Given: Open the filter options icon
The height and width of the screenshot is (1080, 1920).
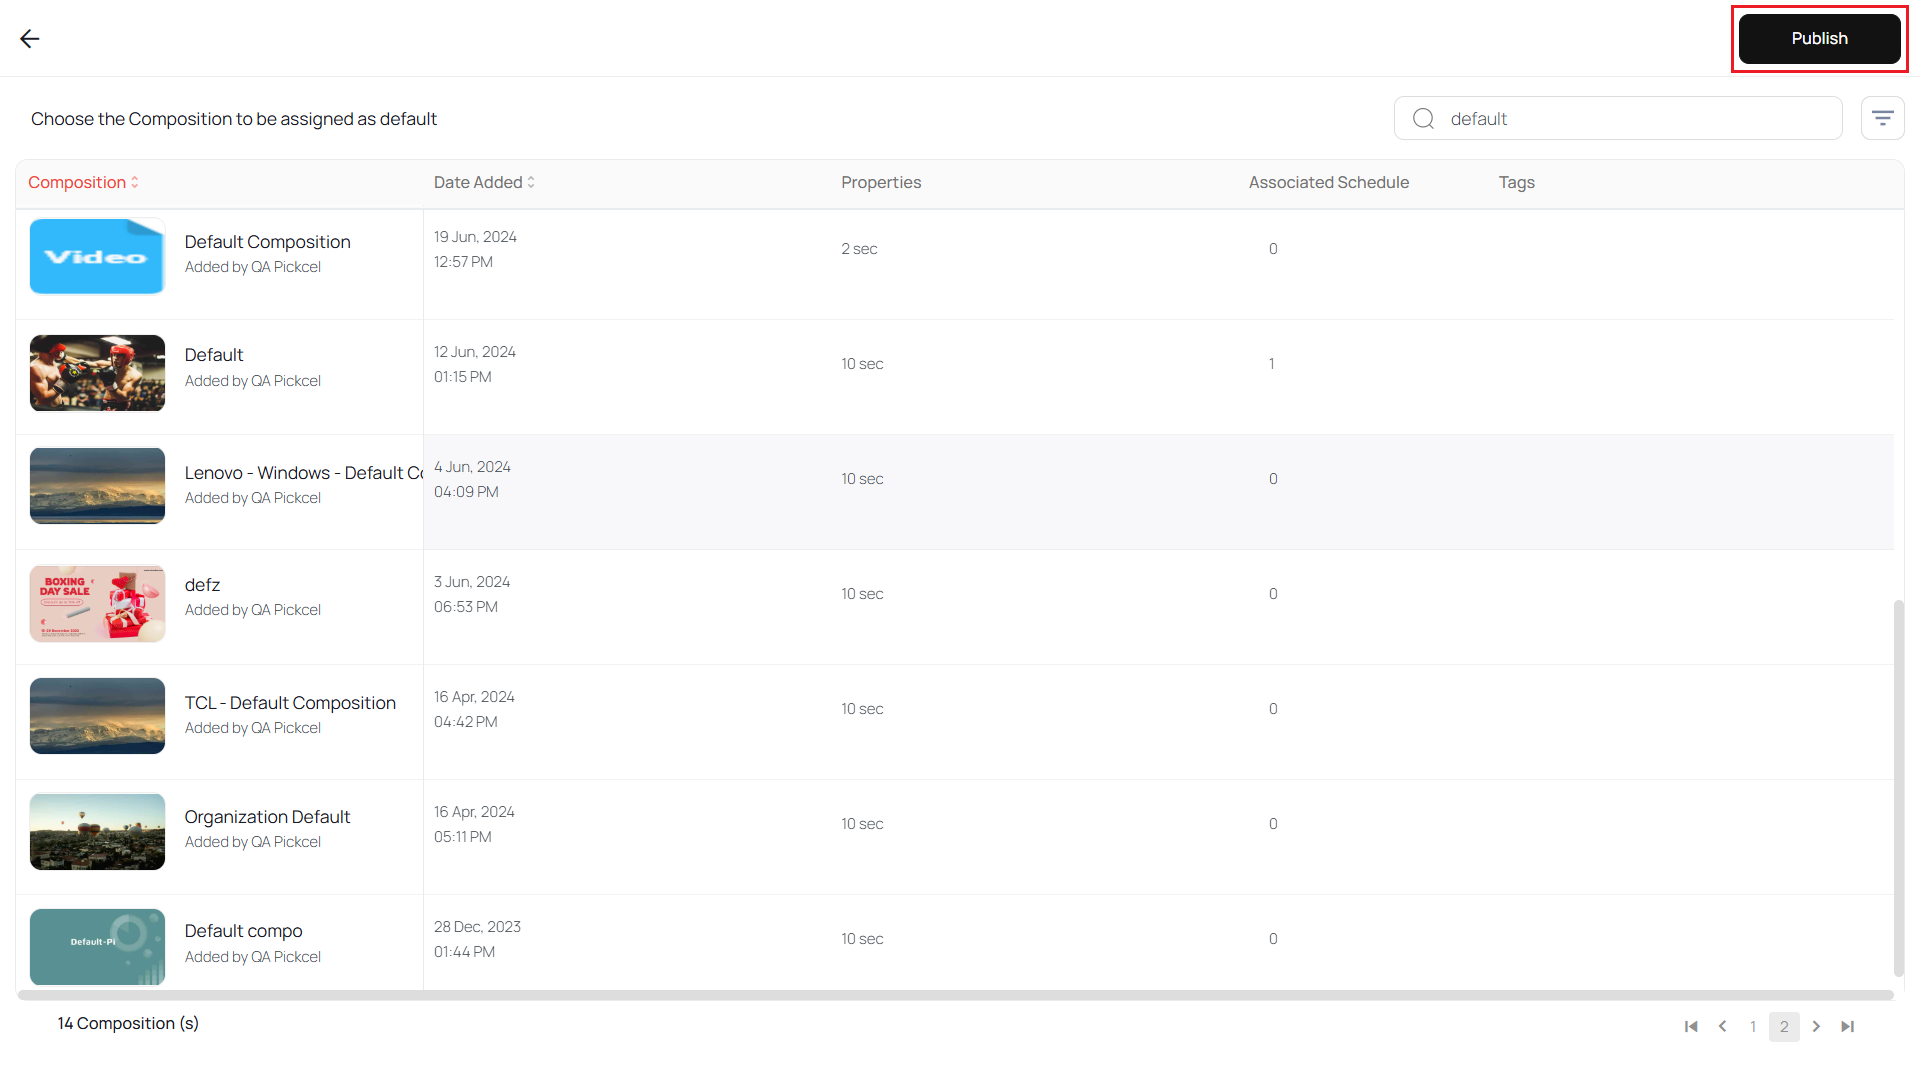Looking at the screenshot, I should click(1883, 118).
